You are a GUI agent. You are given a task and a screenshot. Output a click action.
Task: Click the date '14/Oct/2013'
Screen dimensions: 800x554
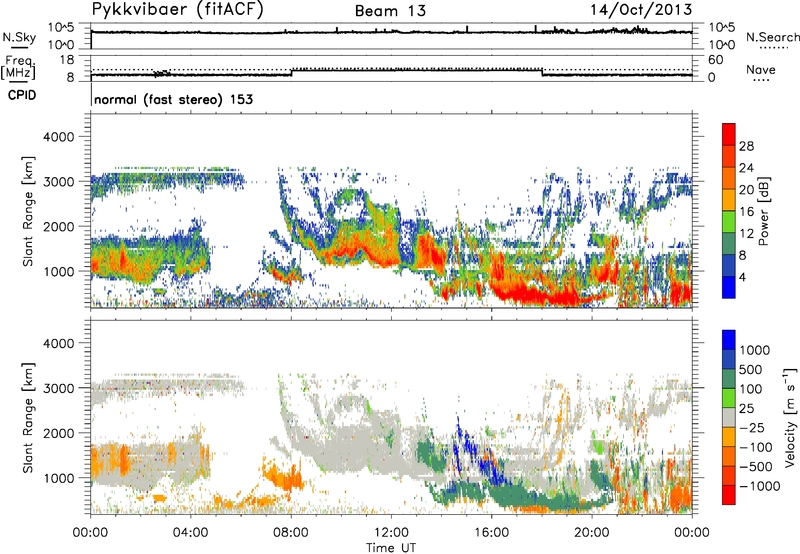pos(641,9)
